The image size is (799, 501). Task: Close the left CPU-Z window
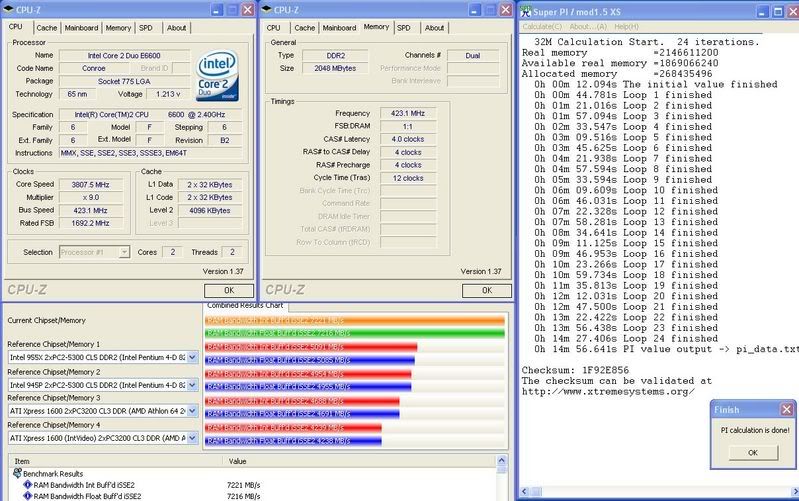[x=248, y=10]
